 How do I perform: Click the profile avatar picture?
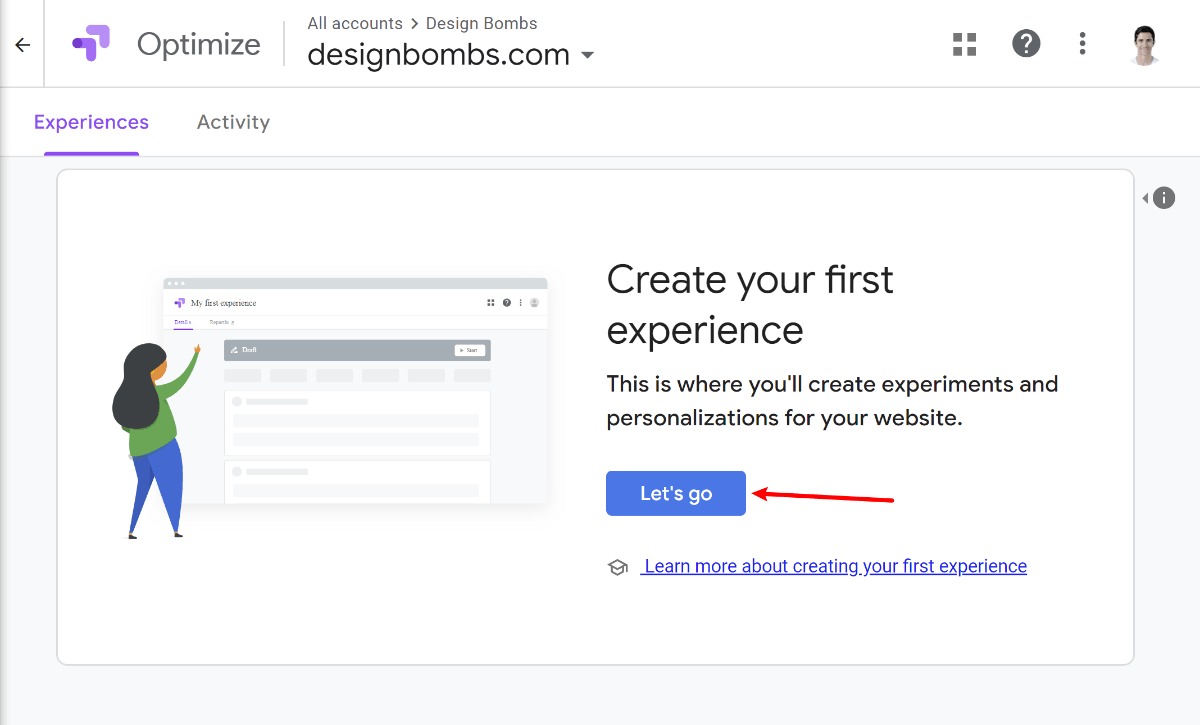click(x=1144, y=43)
